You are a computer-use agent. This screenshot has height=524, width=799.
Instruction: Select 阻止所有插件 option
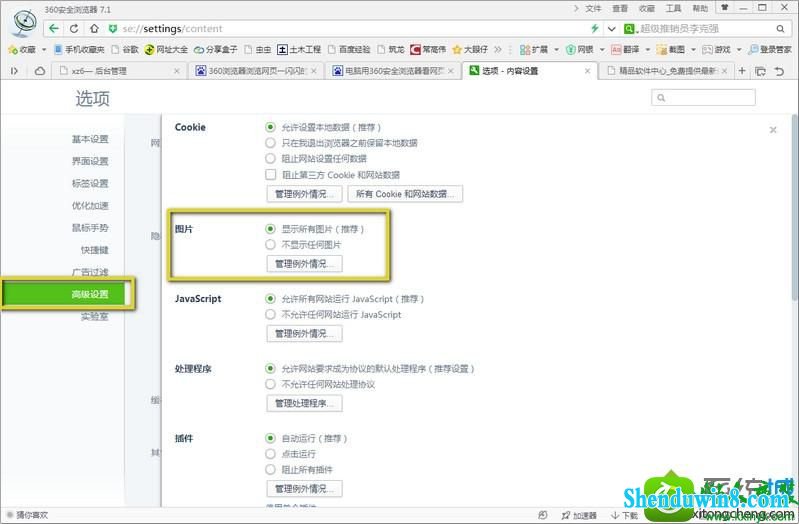[271, 469]
